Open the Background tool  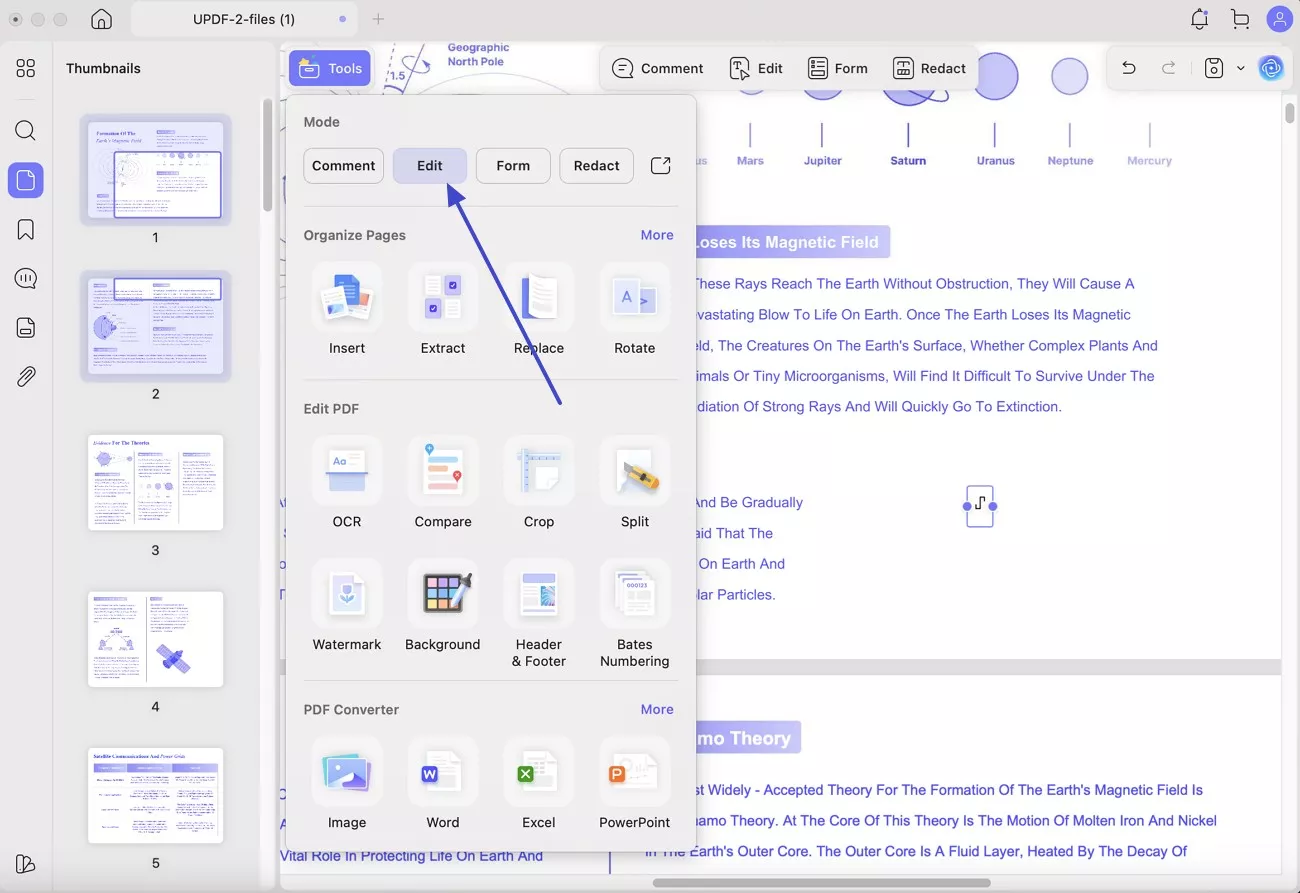443,608
